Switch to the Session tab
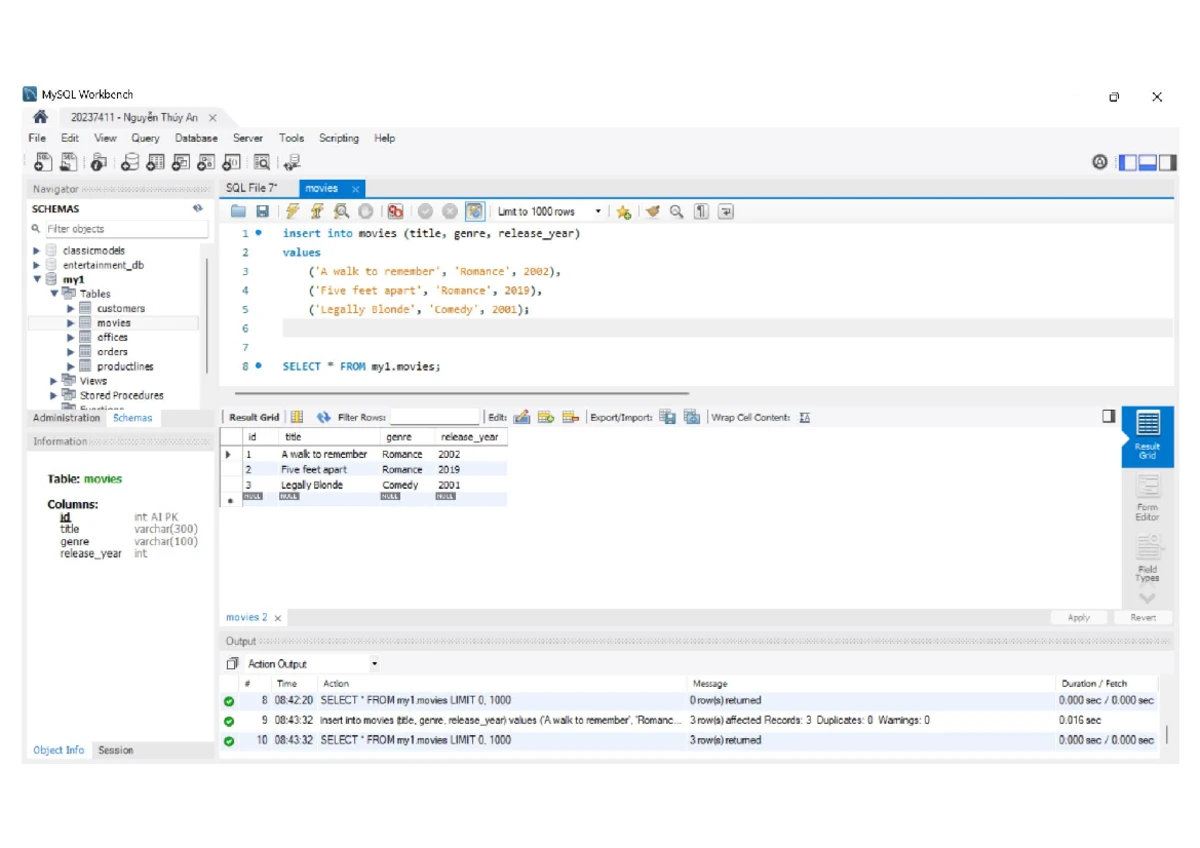The height and width of the screenshot is (848, 1200). (x=115, y=750)
